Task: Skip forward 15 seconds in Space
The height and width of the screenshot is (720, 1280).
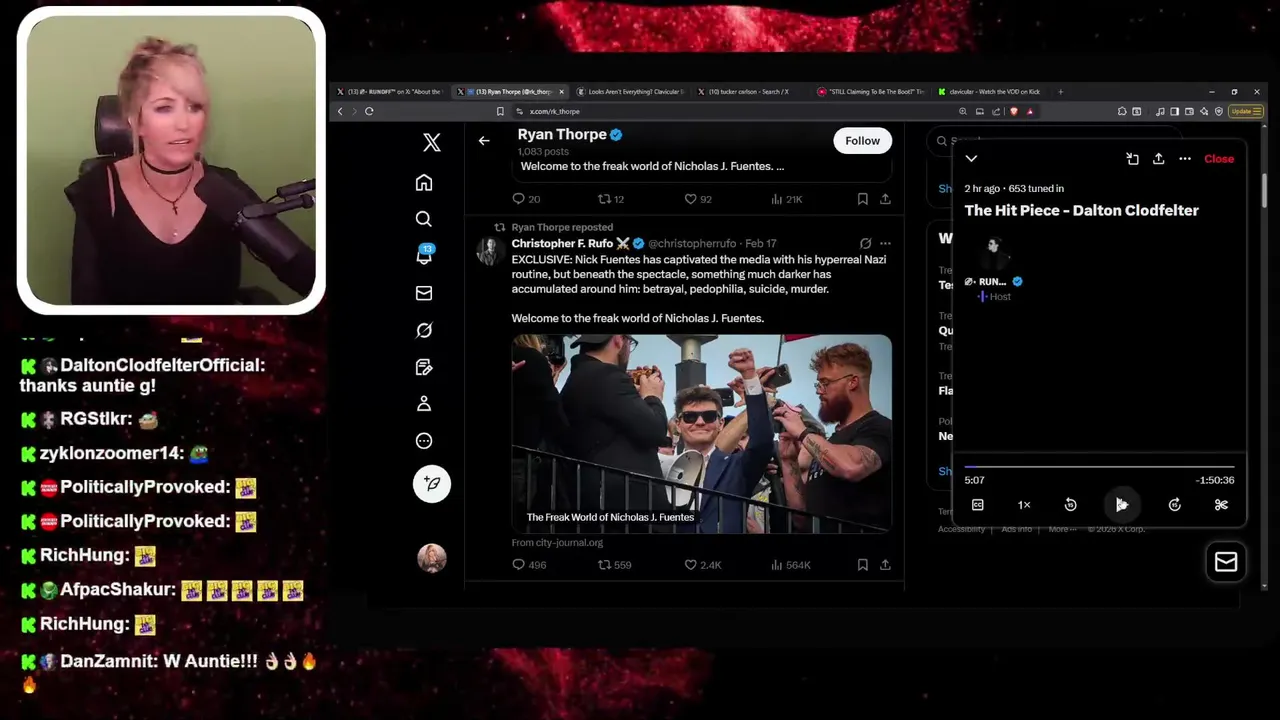Action: (x=1175, y=505)
